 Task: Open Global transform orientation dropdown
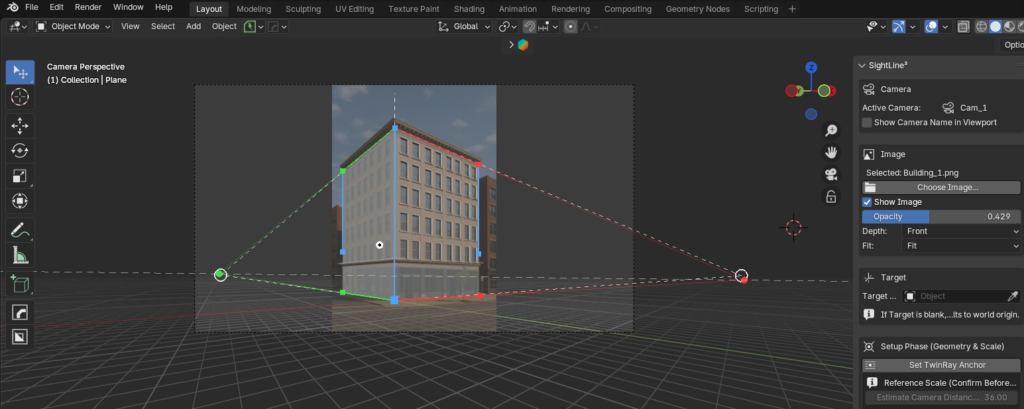click(464, 27)
